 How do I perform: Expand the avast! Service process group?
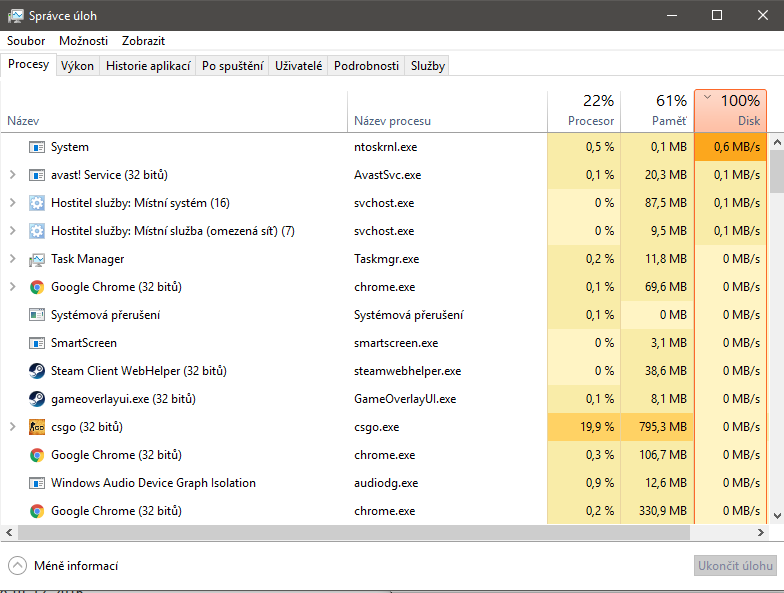click(13, 175)
